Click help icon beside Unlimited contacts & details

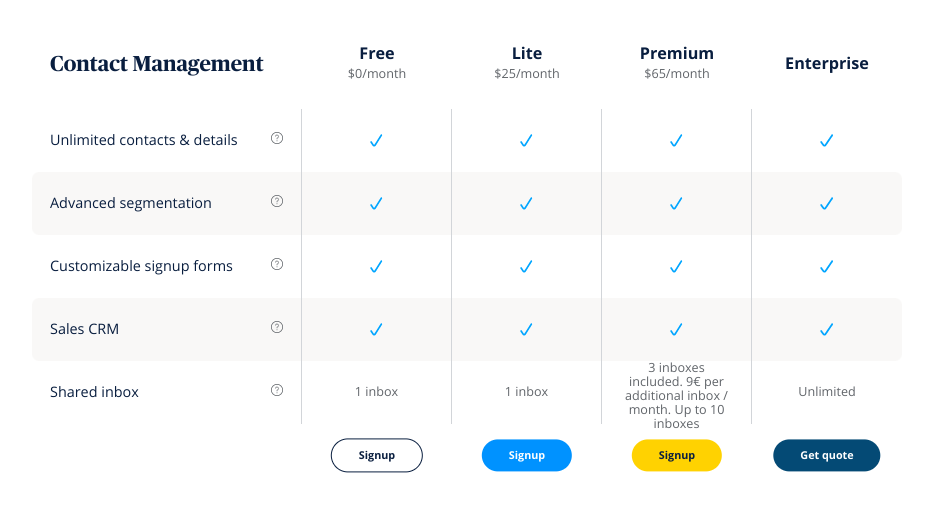(277, 139)
